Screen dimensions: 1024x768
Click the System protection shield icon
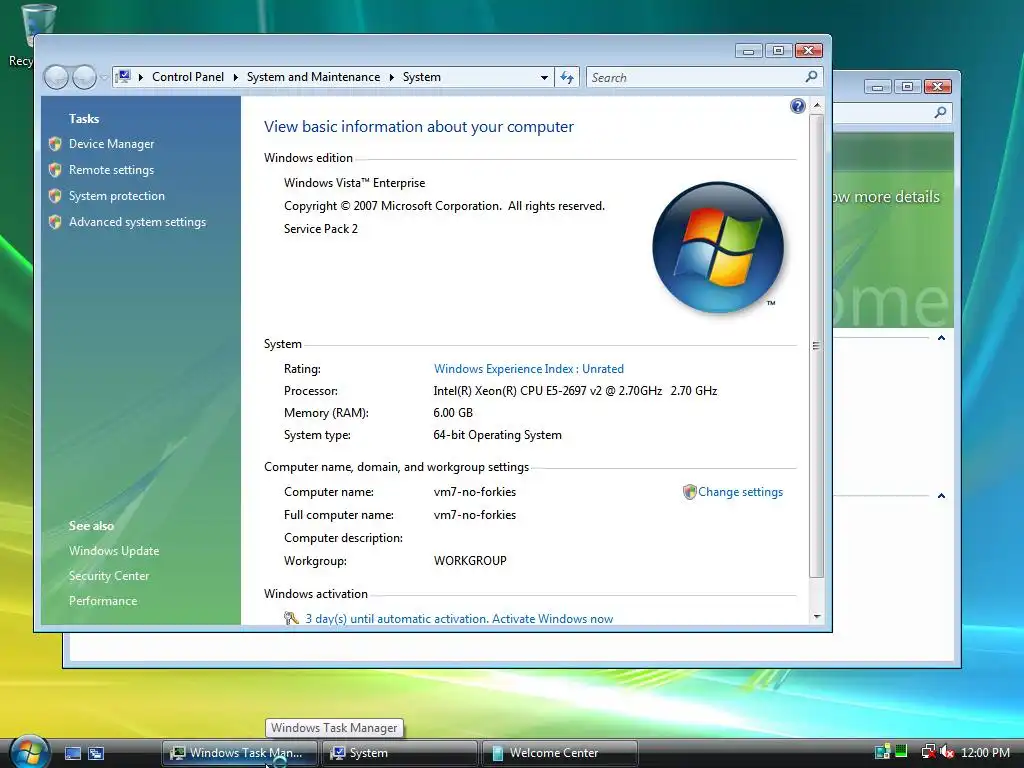[56, 196]
